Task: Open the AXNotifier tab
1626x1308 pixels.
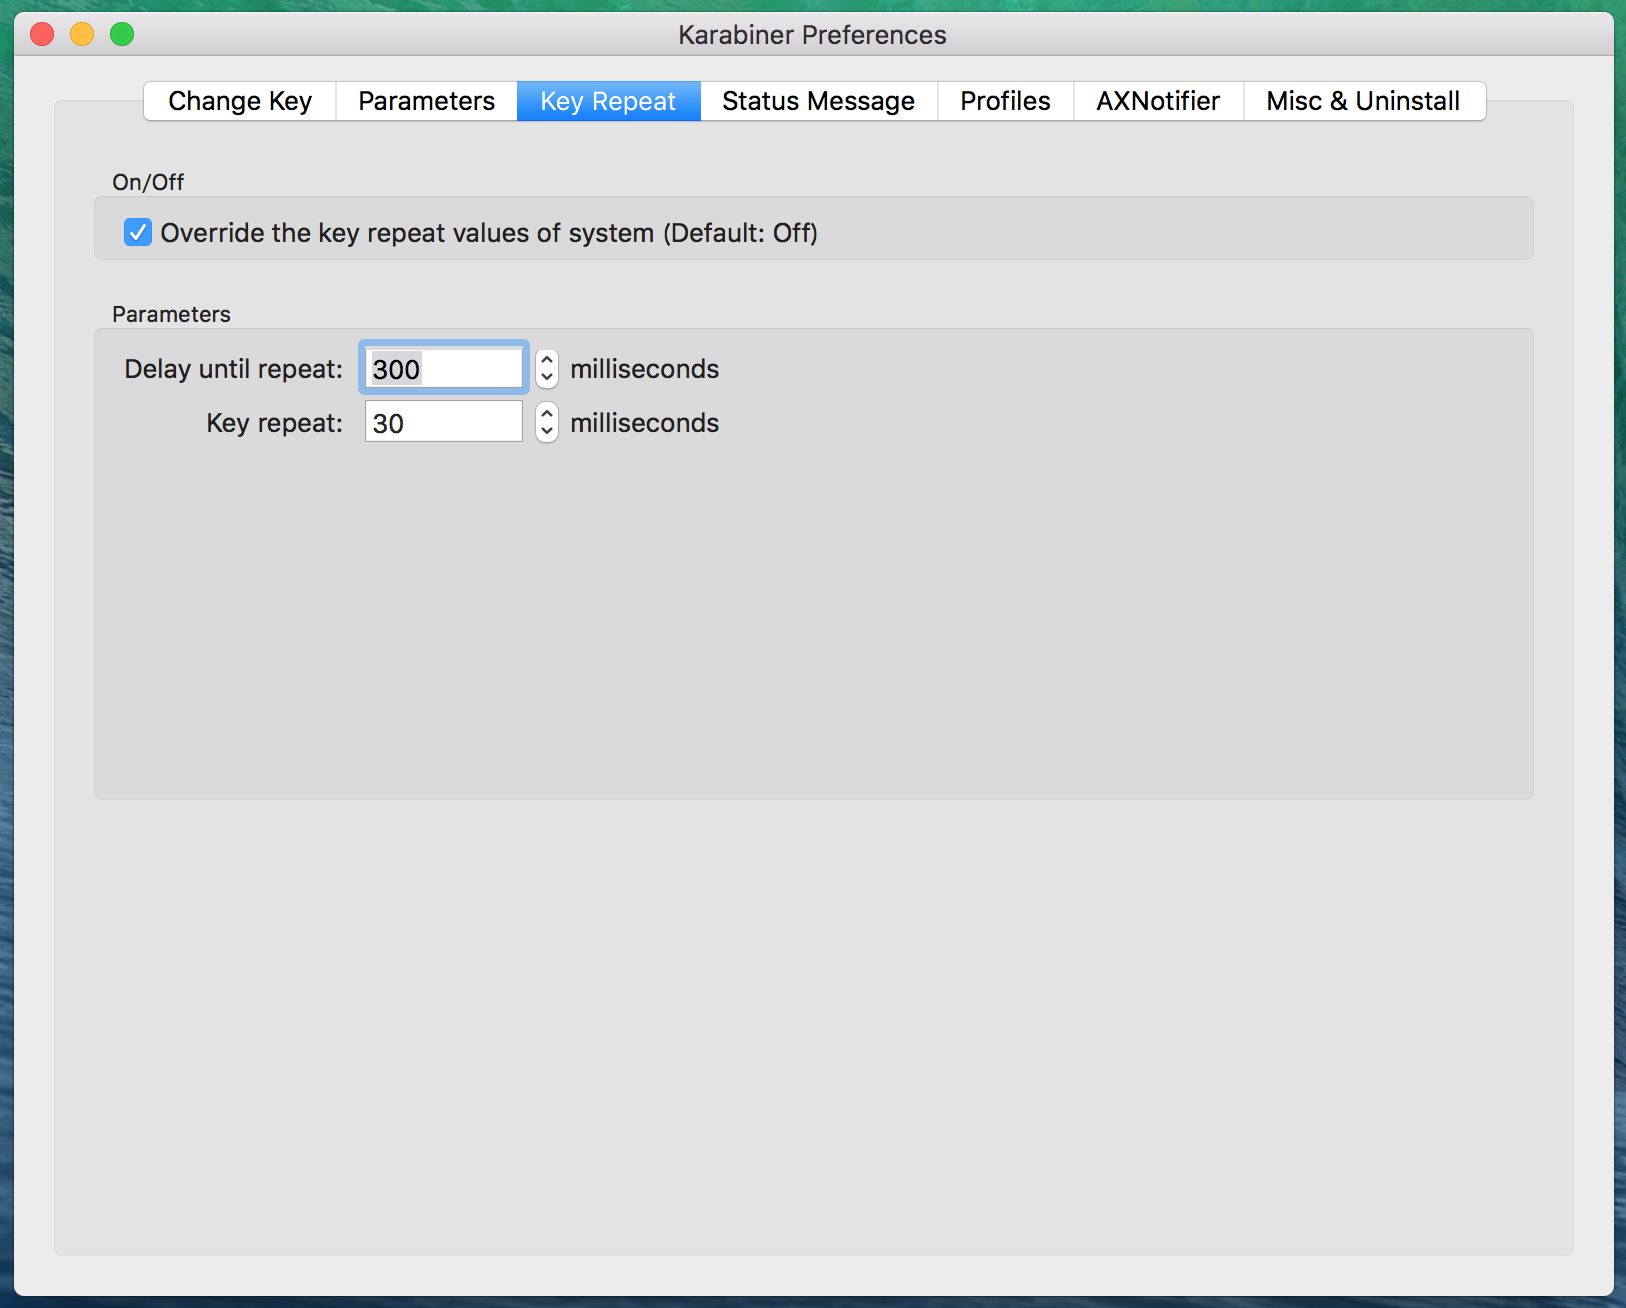Action: tap(1159, 101)
